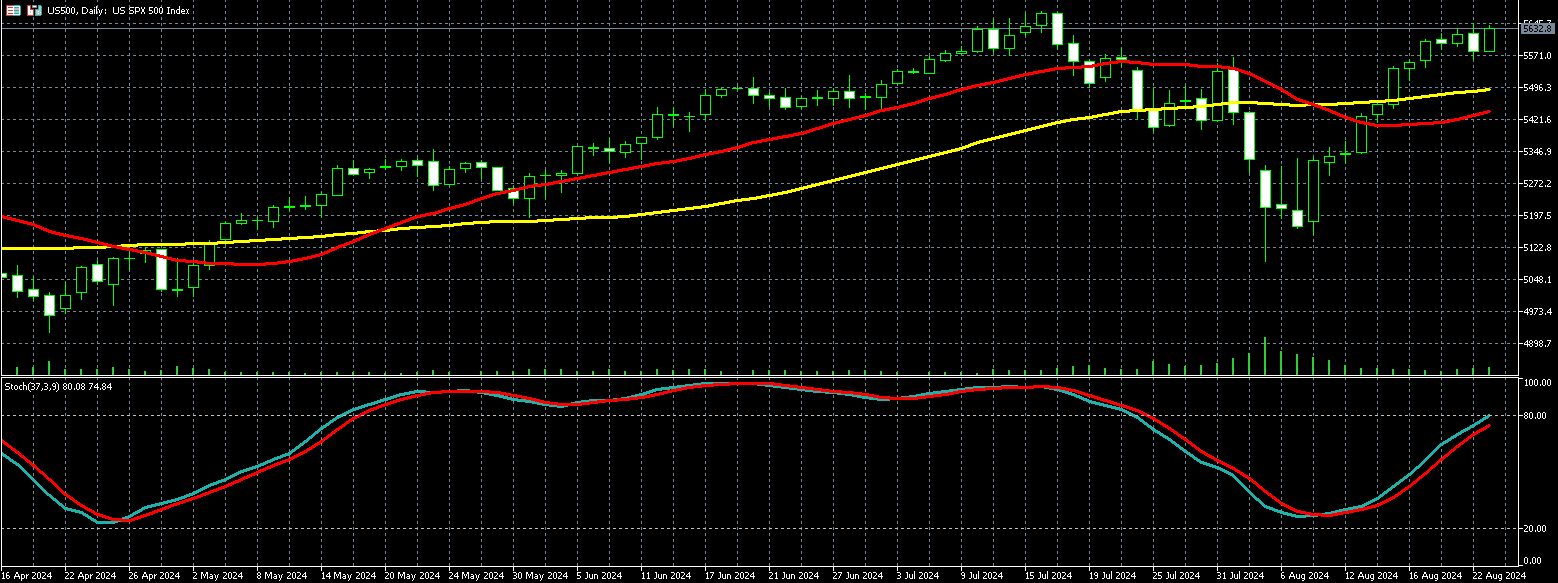The height and width of the screenshot is (583, 1558).
Task: Click the 20.00 stochastic level label
Action: point(1536,529)
